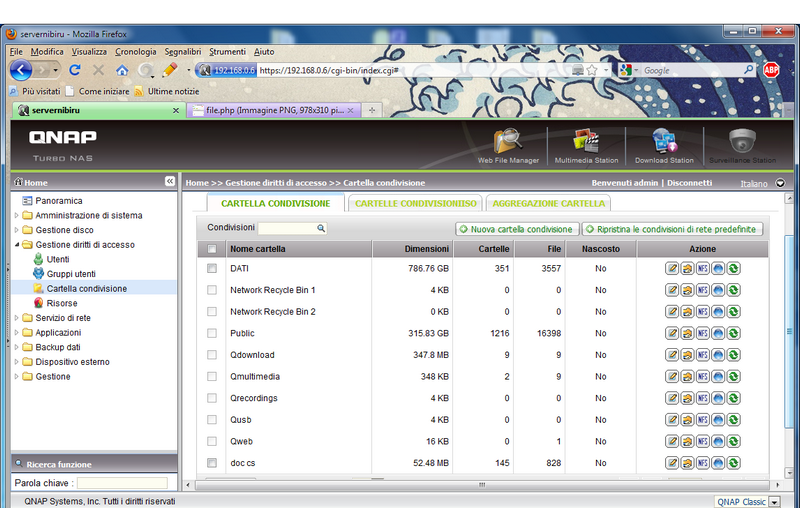Toggle select-all checkbox in table header
This screenshot has height=508, width=800.
tap(211, 249)
